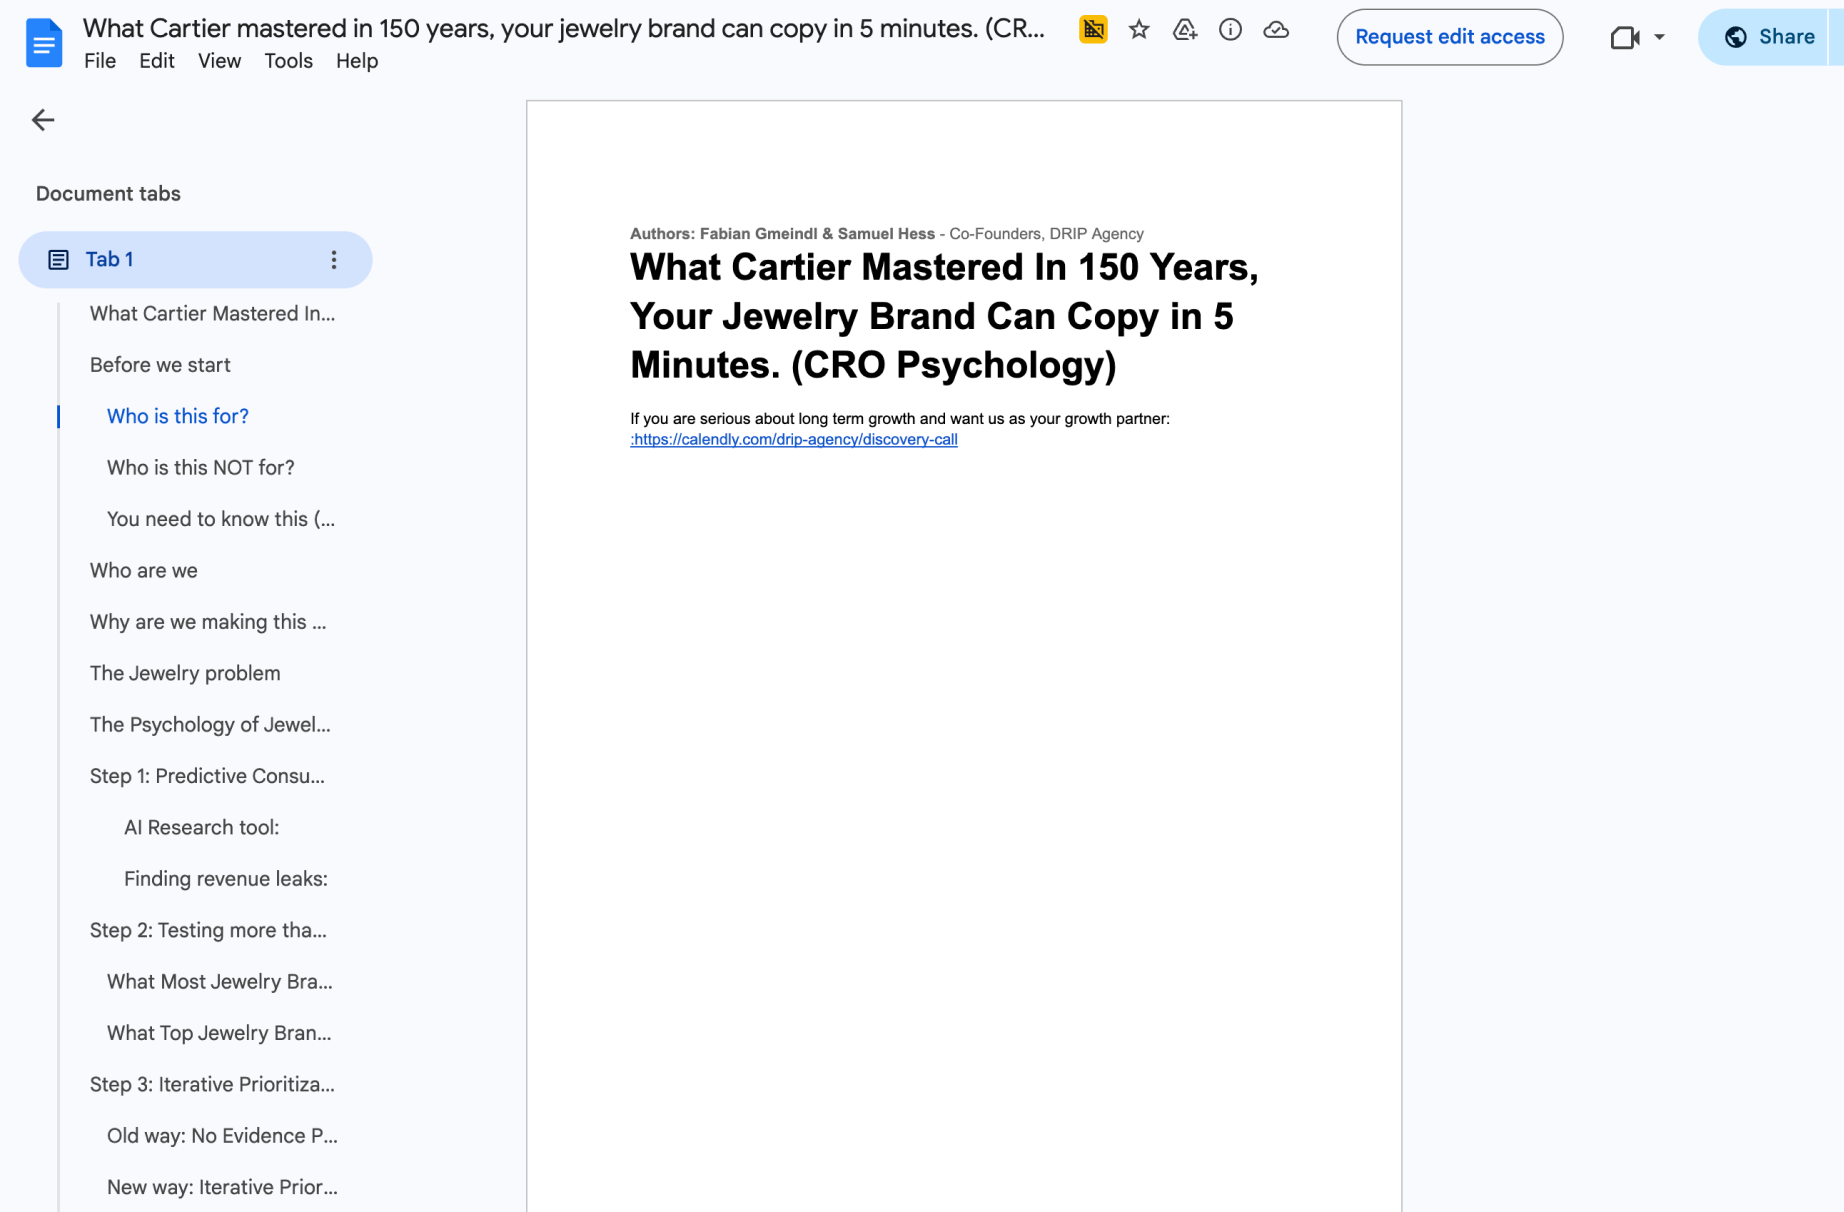Go to 'Old way: No Evidence P...' heading
1844x1212 pixels.
click(x=222, y=1136)
